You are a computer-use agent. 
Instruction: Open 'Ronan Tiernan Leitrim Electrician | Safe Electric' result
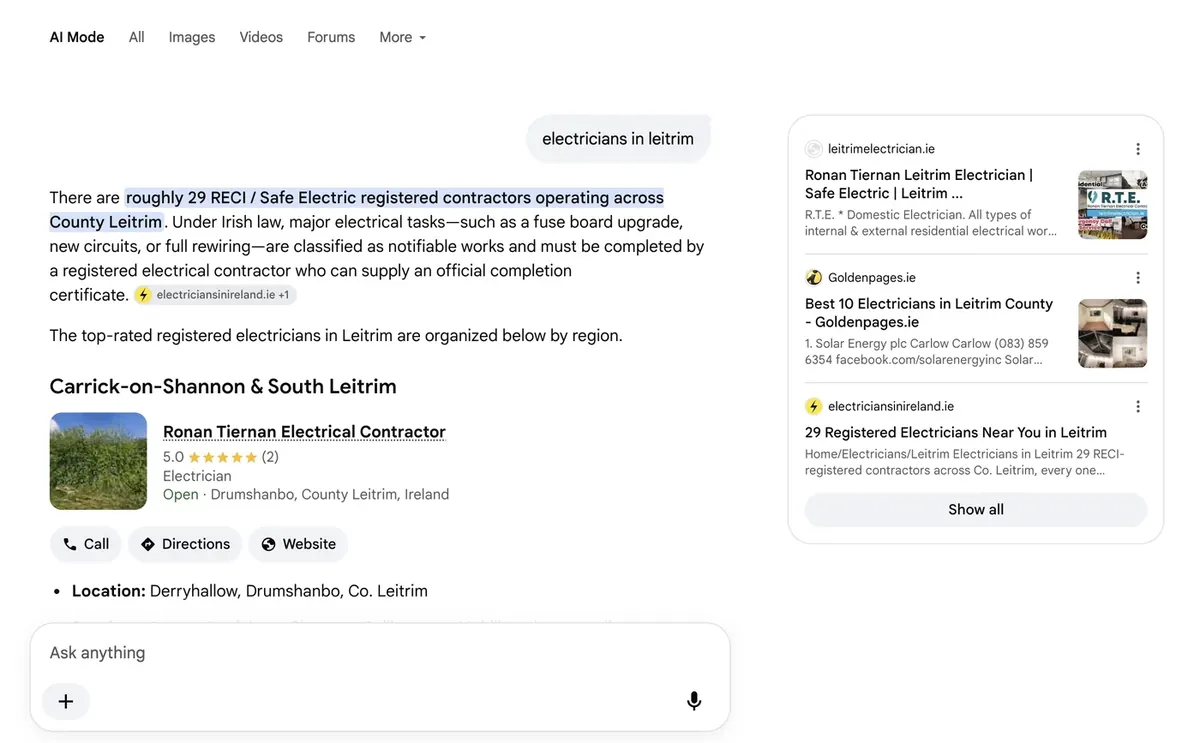click(x=919, y=184)
